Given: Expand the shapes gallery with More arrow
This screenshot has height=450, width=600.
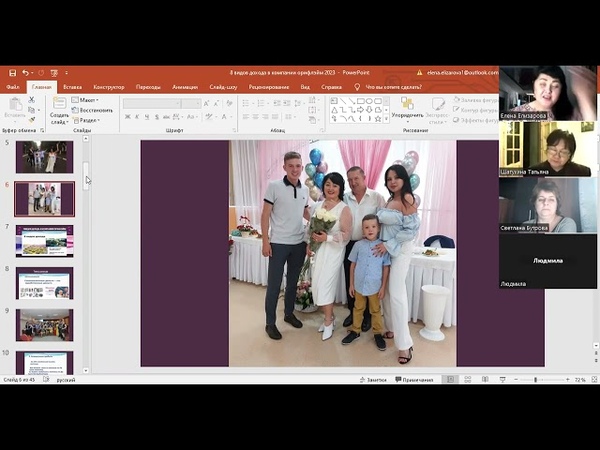Looking at the screenshot, I should (386, 119).
